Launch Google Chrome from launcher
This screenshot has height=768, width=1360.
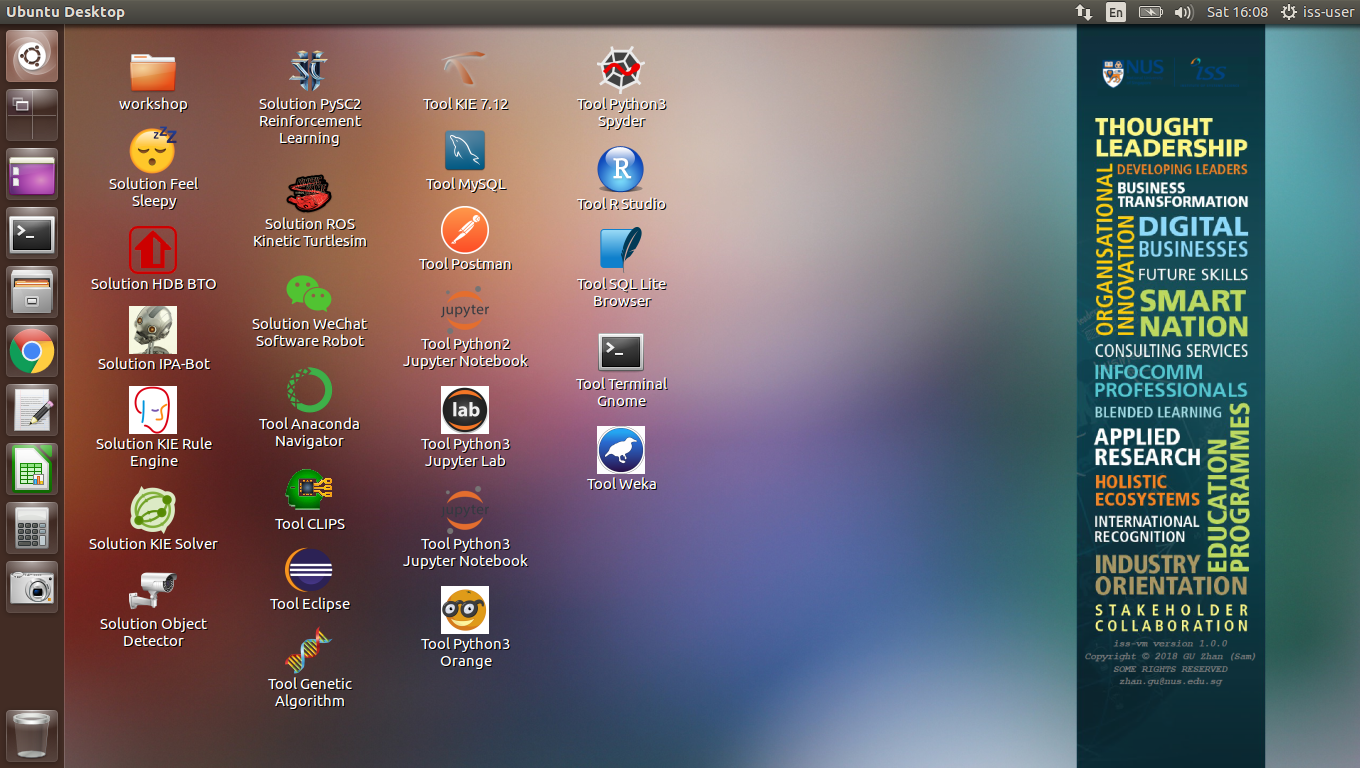pos(32,352)
